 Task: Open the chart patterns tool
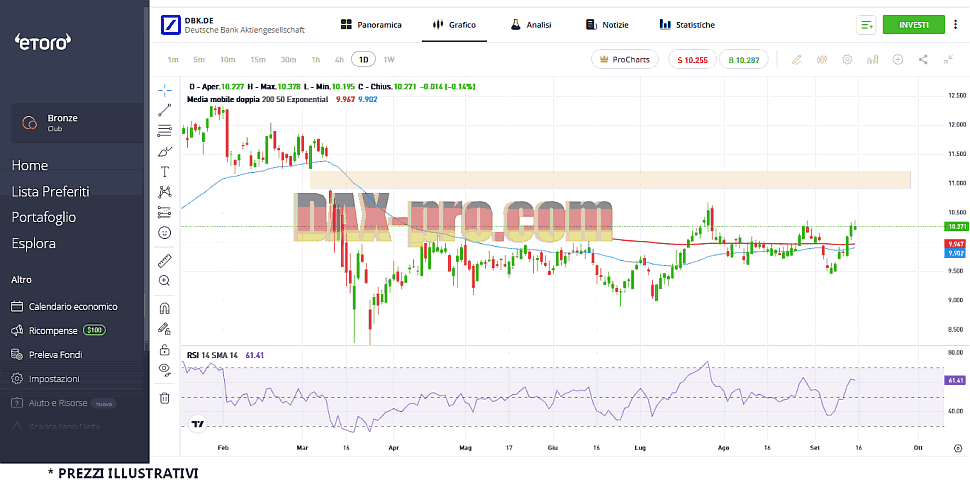click(165, 192)
